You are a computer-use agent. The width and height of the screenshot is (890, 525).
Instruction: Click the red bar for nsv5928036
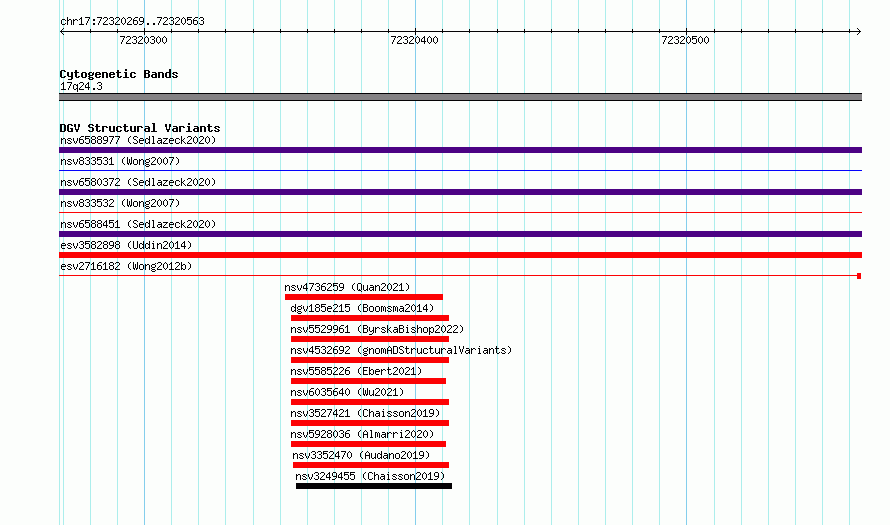(x=368, y=444)
